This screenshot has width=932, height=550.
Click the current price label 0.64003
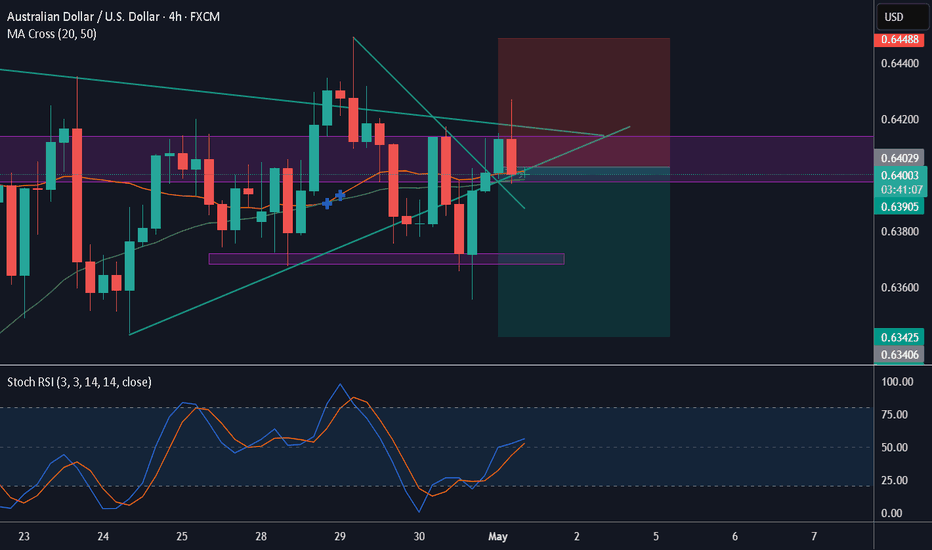tap(899, 175)
